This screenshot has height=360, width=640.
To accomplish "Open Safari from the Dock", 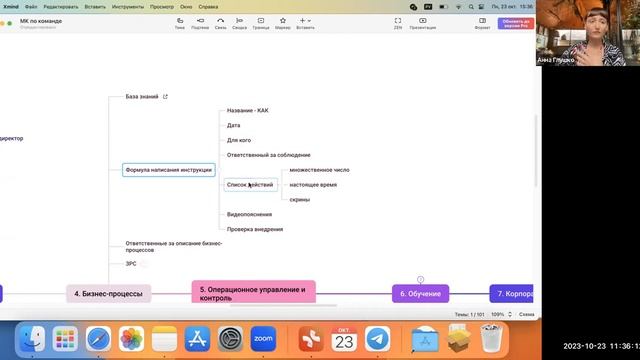I will (98, 339).
